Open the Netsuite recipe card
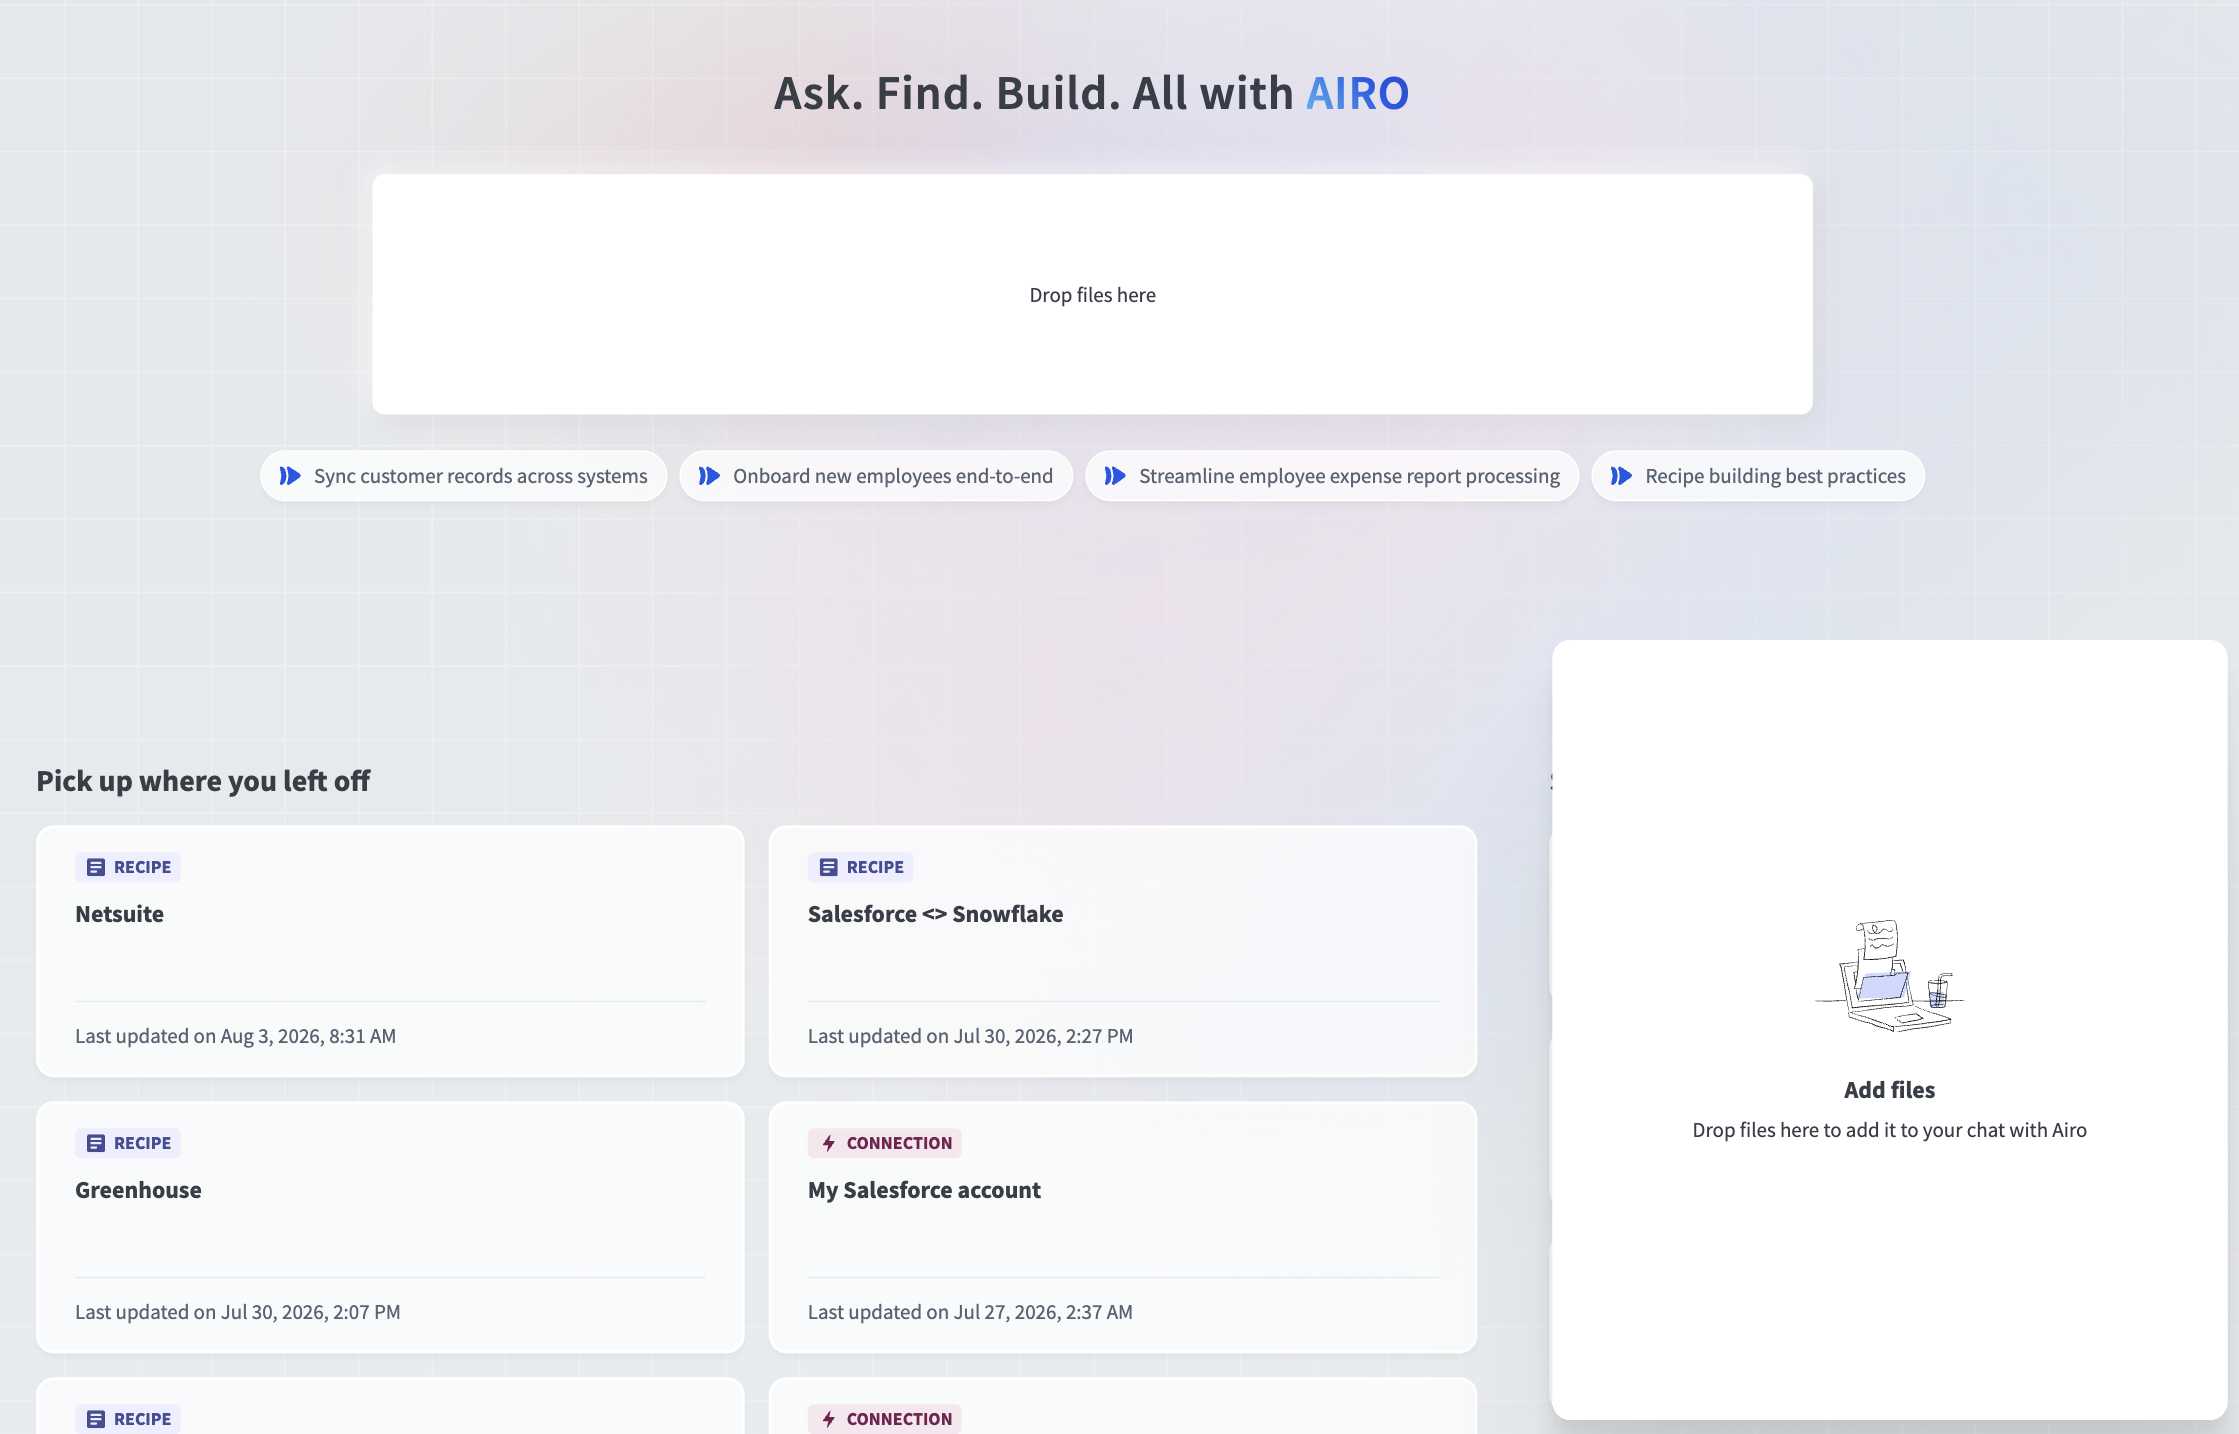 point(390,951)
